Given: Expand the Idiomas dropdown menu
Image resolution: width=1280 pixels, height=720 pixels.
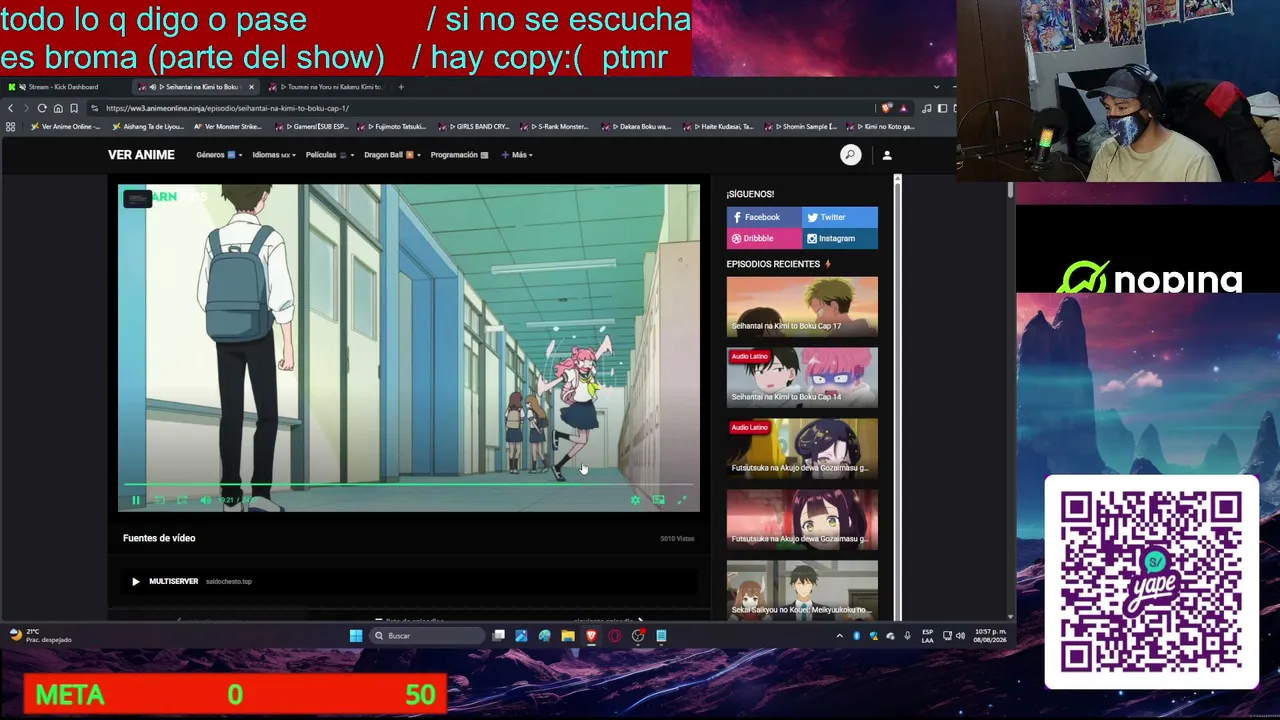Looking at the screenshot, I should tap(274, 155).
